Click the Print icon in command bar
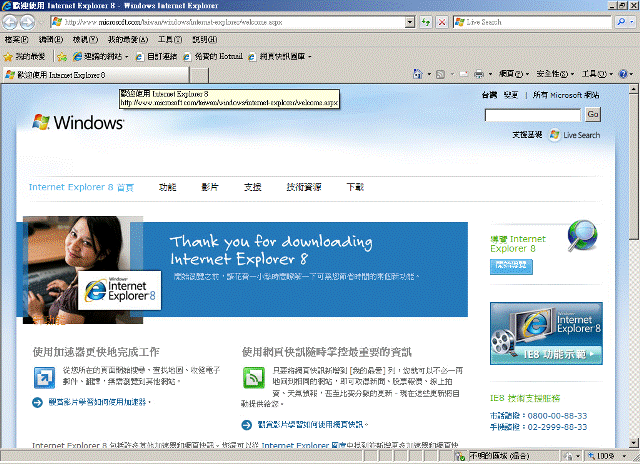 [x=479, y=74]
